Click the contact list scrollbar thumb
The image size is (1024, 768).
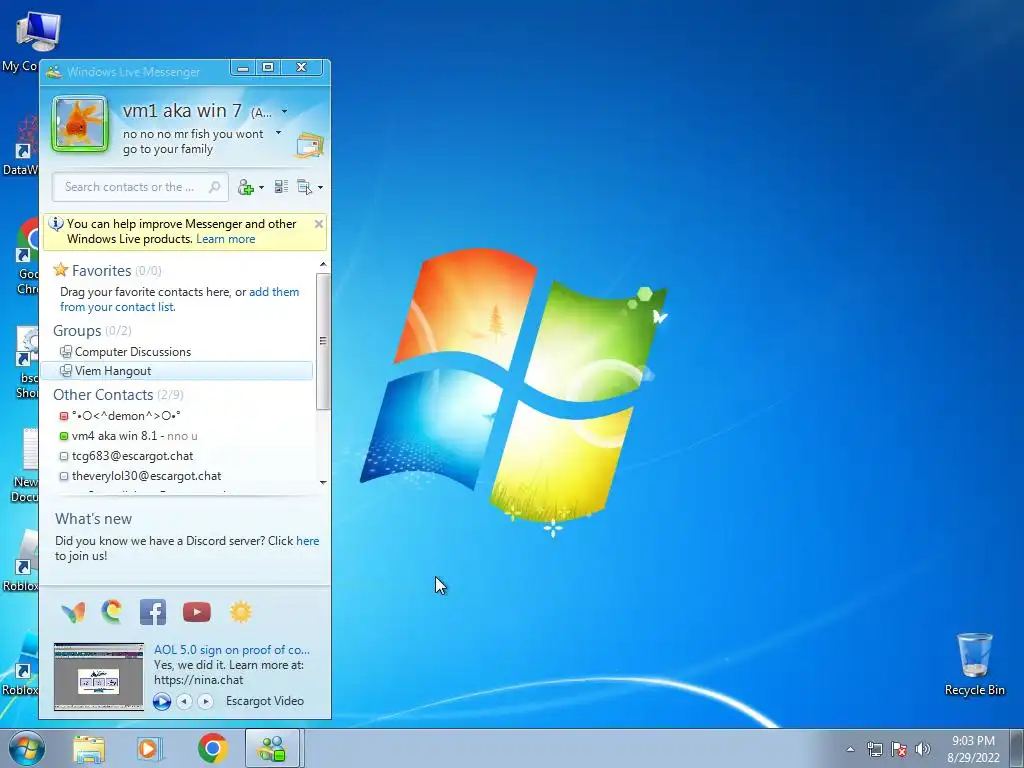323,341
